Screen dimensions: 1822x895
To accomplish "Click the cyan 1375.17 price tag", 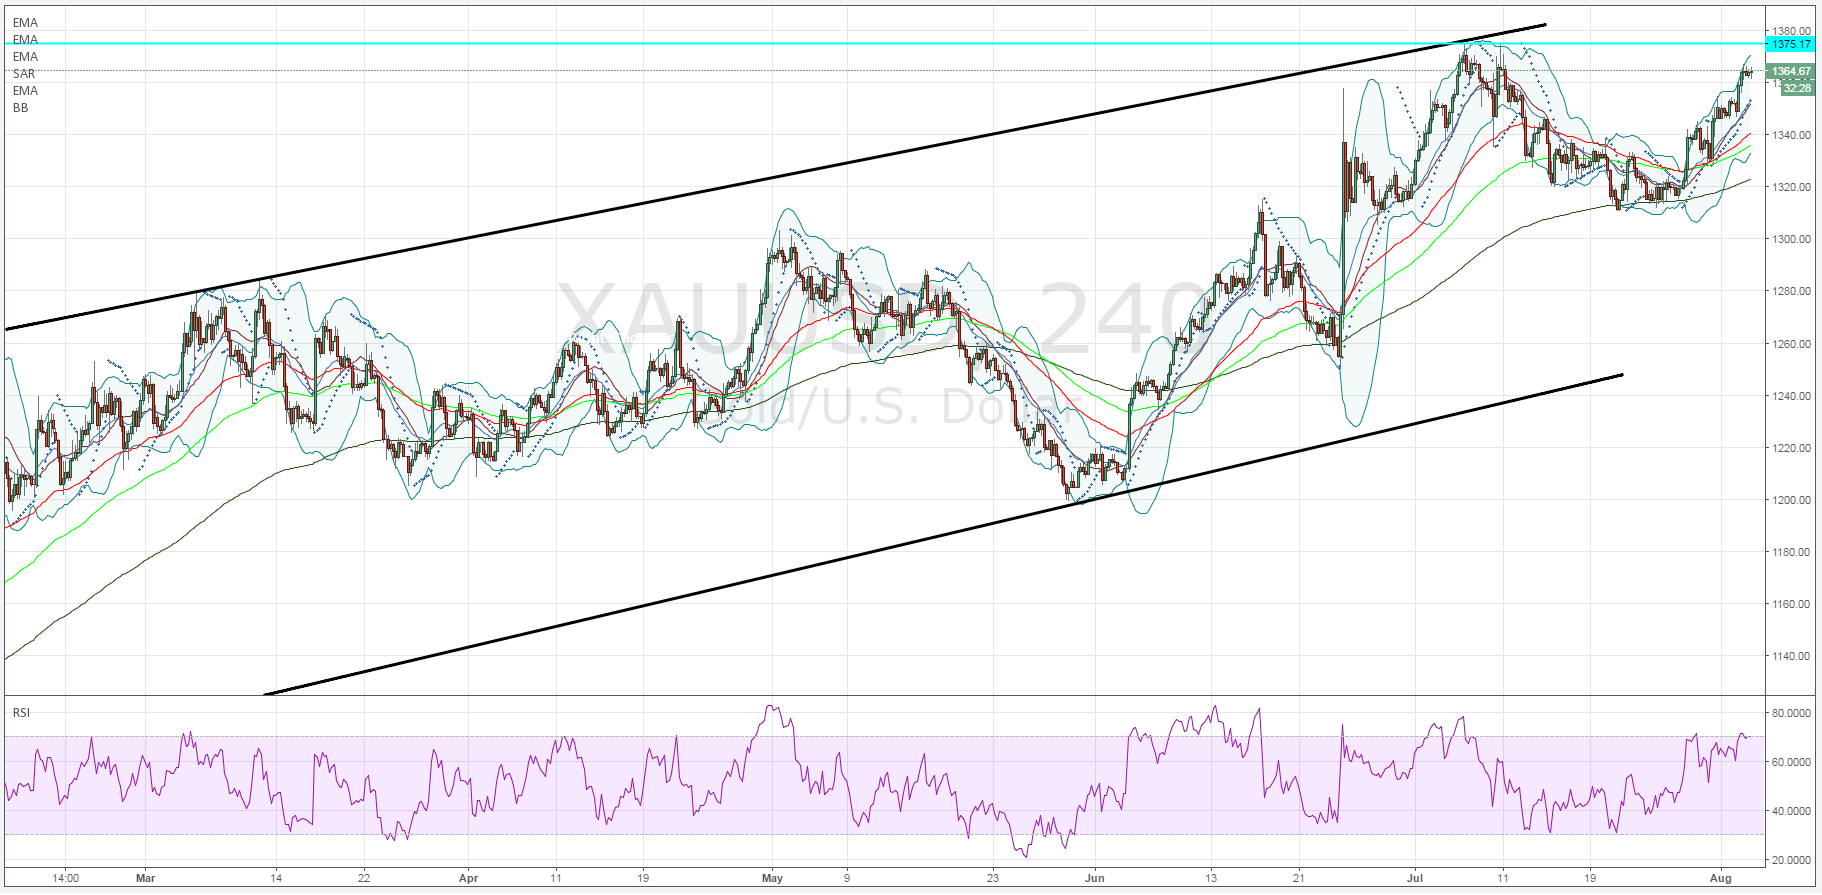I will [x=1790, y=44].
